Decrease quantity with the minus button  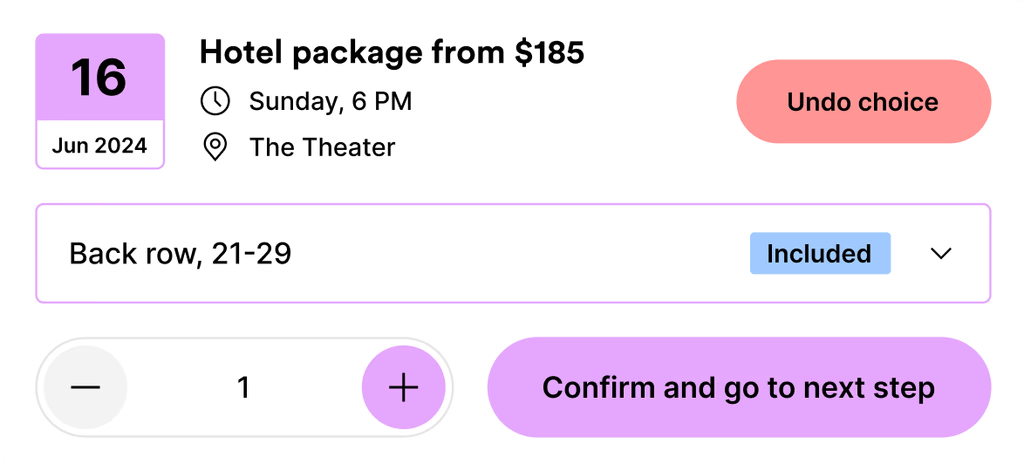coord(86,388)
